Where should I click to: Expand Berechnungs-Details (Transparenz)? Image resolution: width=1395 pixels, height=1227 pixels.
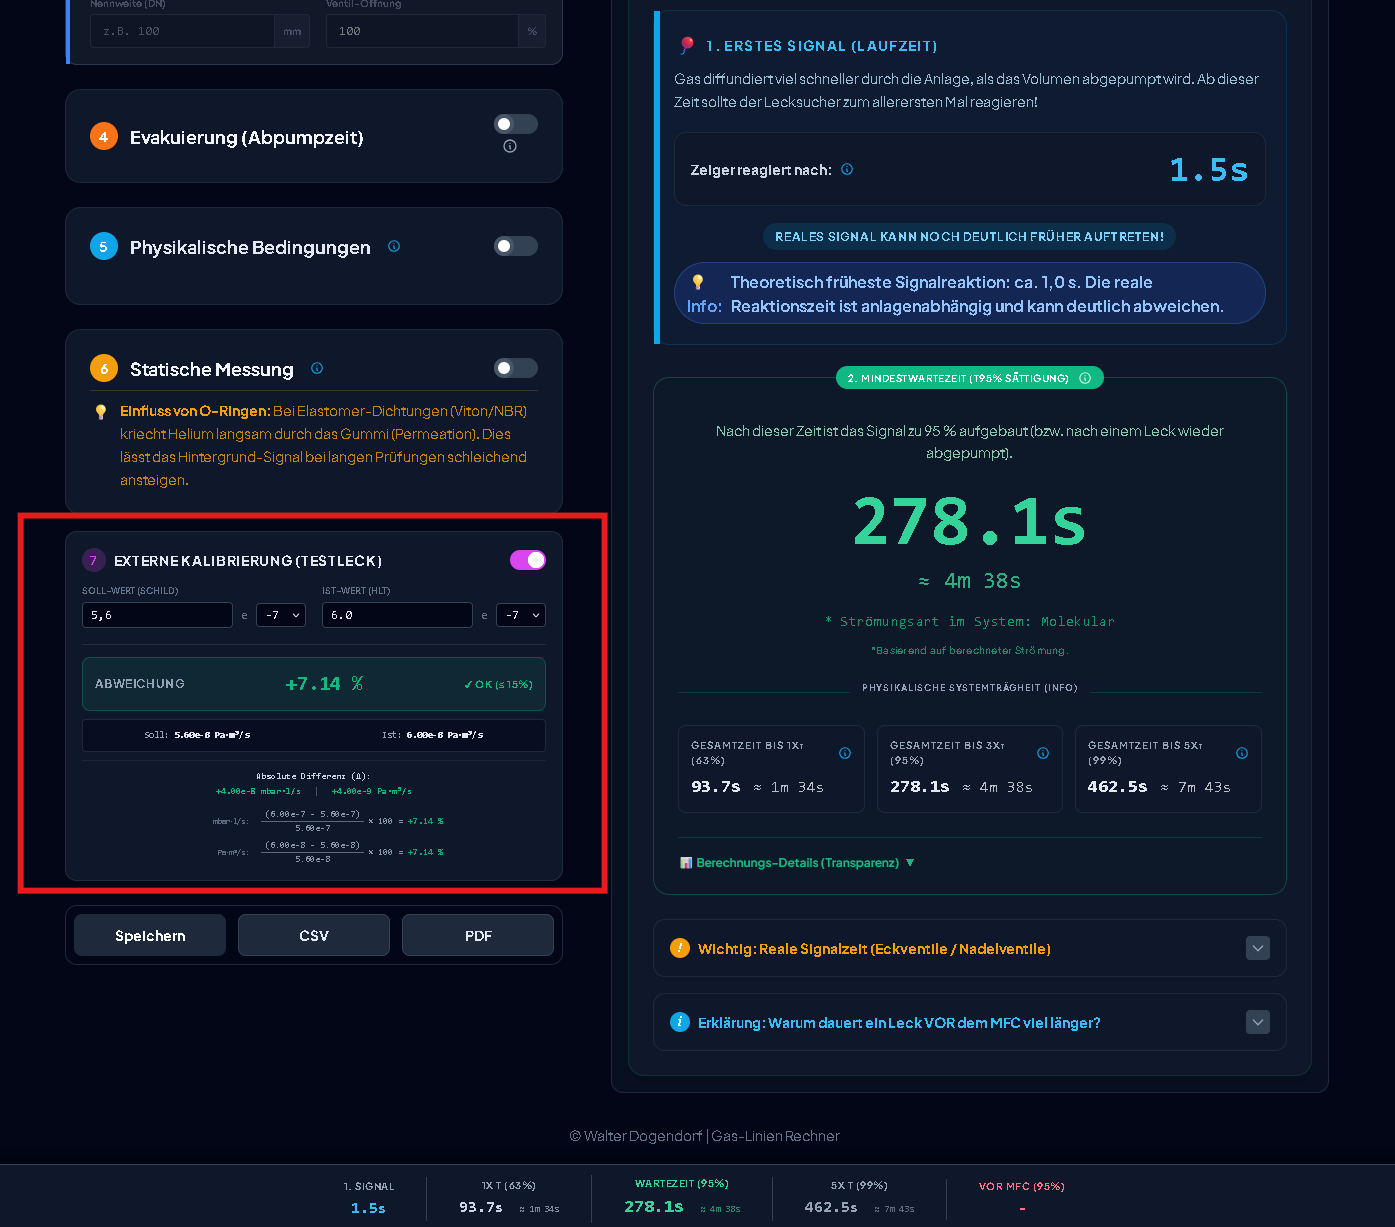pyautogui.click(x=797, y=863)
